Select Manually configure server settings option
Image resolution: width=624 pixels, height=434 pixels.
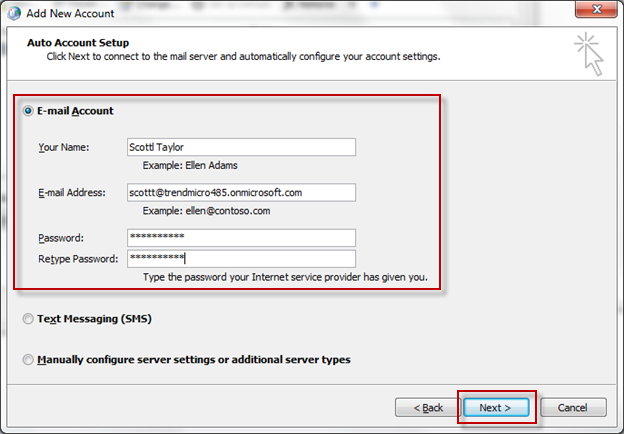pyautogui.click(x=27, y=359)
